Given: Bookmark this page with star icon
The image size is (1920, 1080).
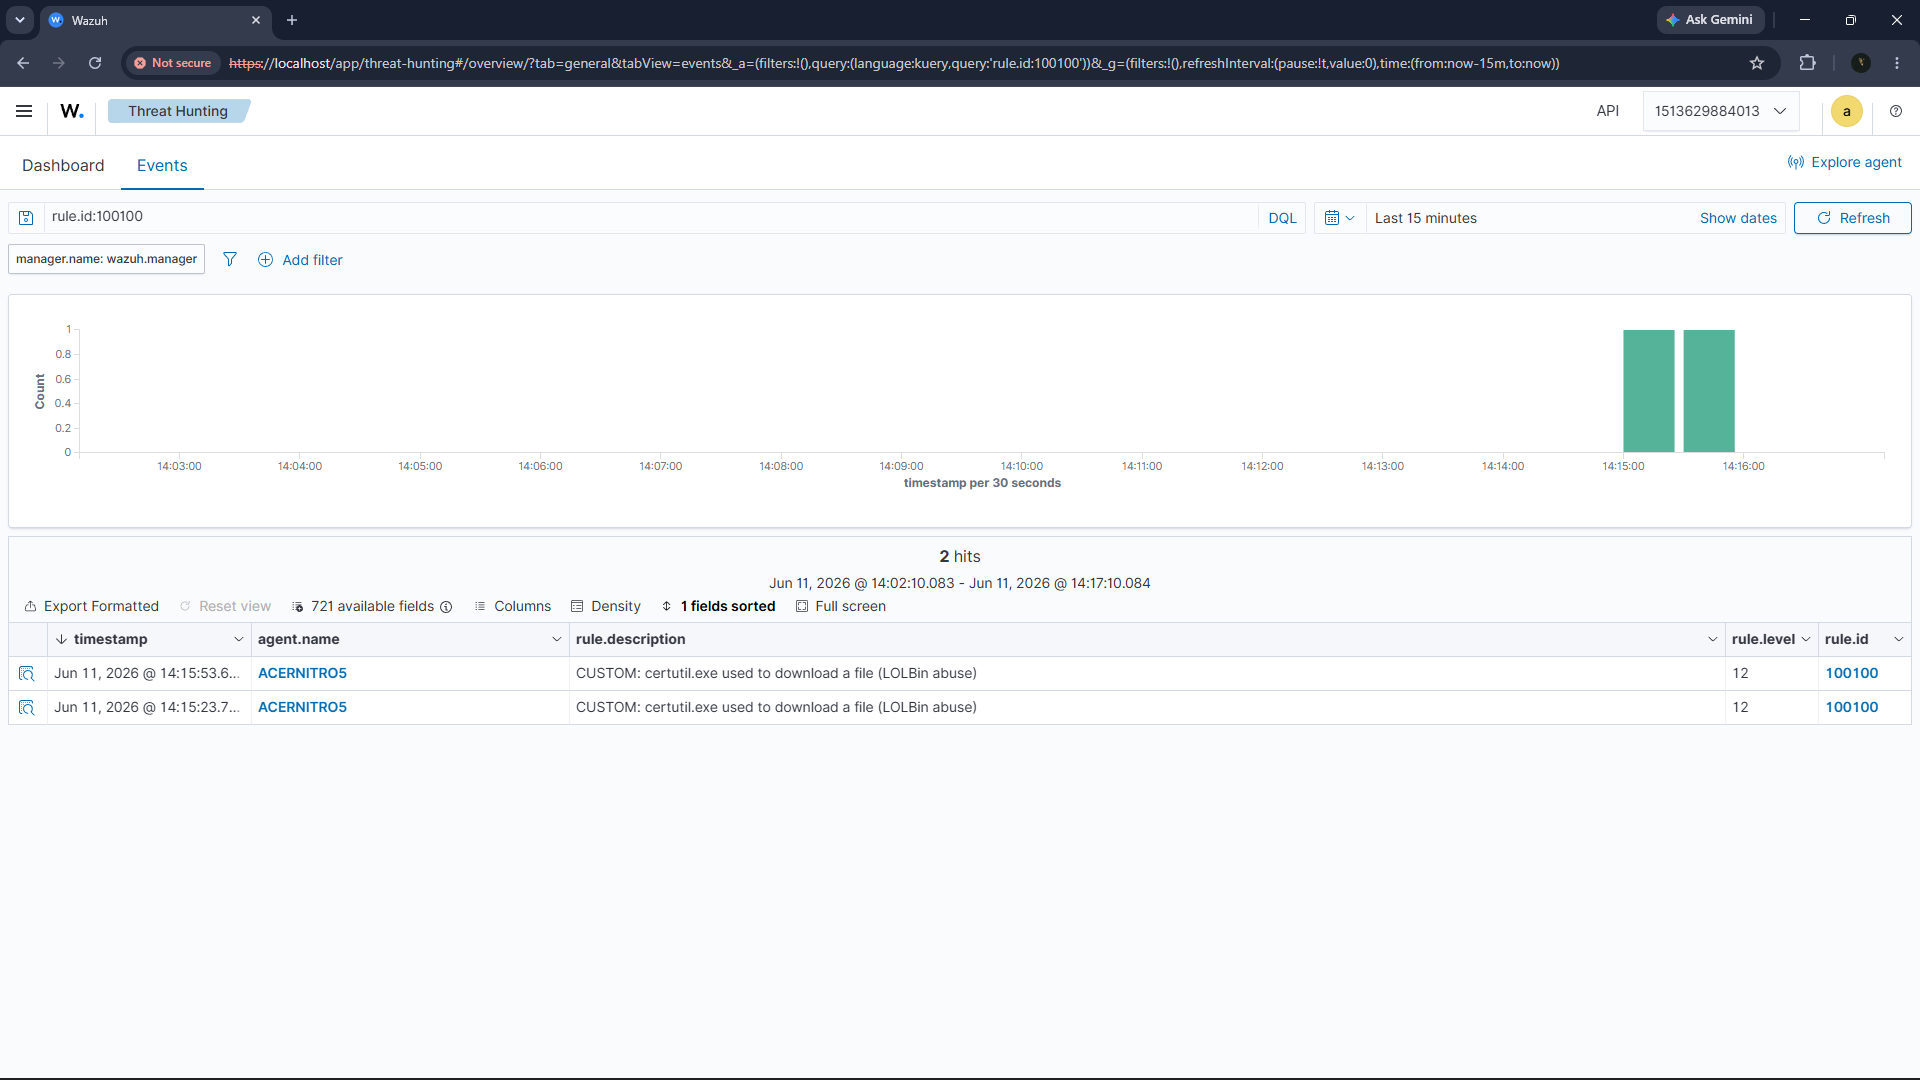Looking at the screenshot, I should tap(1757, 63).
